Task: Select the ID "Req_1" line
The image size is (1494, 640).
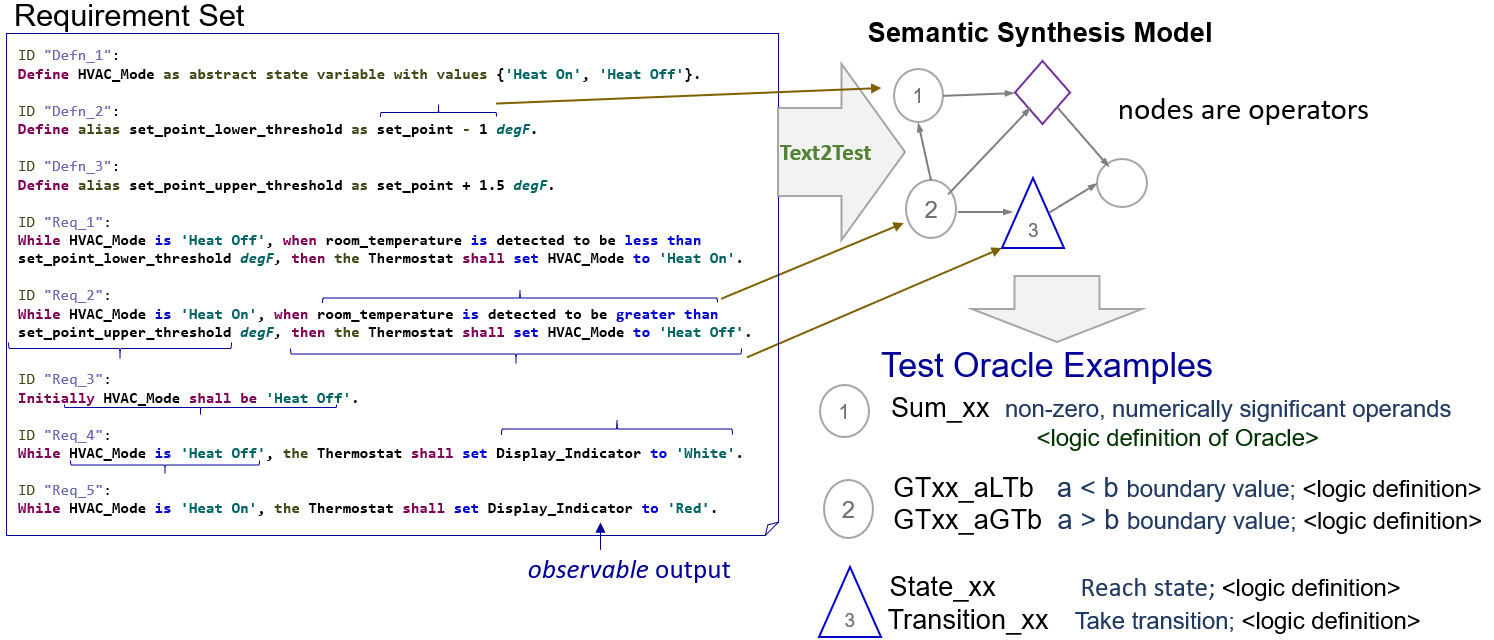Action: coord(64,223)
